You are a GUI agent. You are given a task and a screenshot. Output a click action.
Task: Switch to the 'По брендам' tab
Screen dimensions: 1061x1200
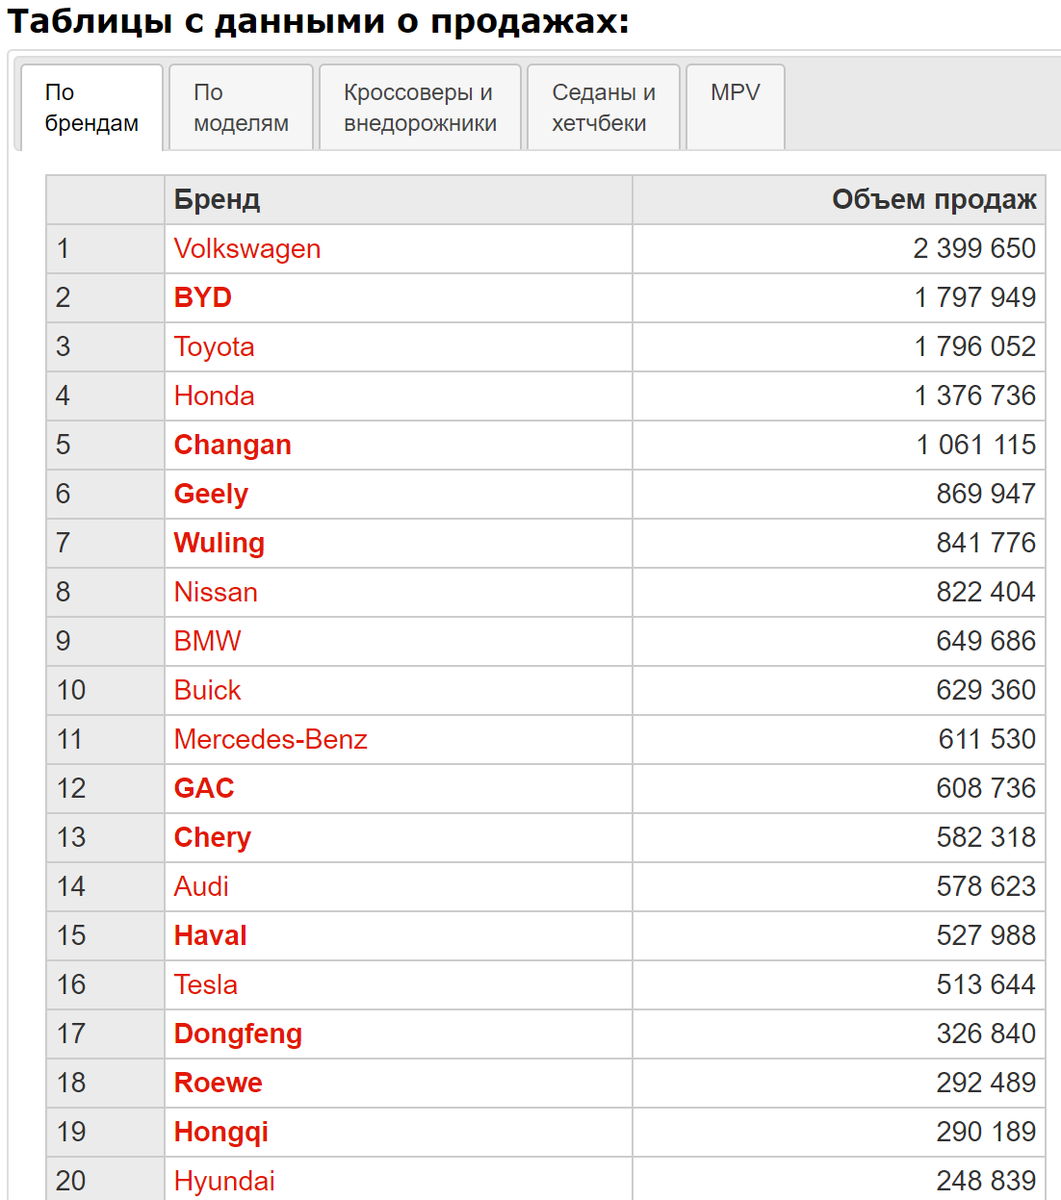(92, 108)
